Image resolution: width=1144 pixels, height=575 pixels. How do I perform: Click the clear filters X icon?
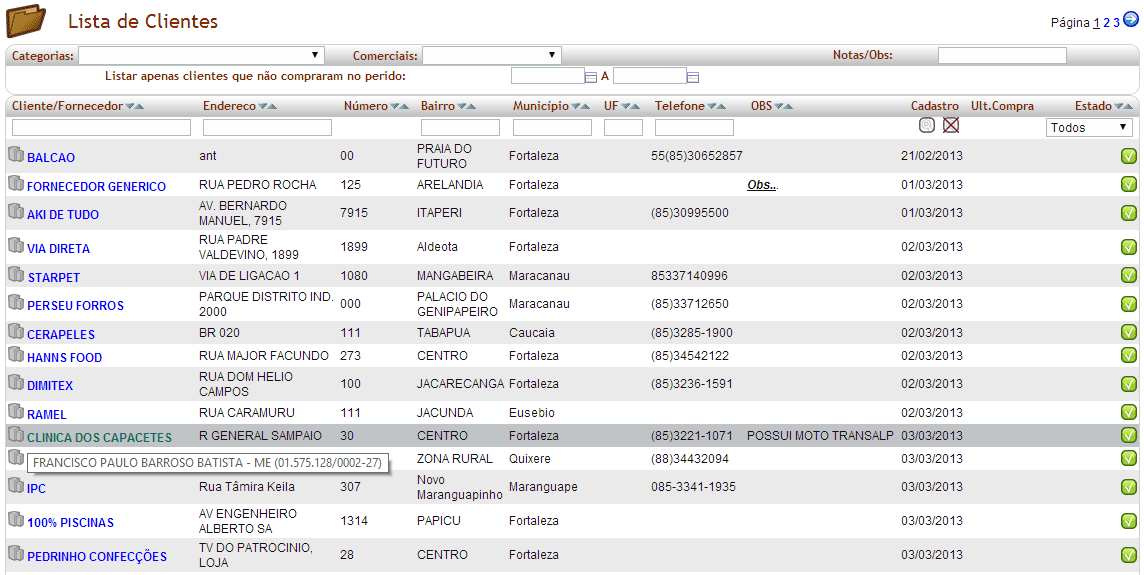coord(951,126)
